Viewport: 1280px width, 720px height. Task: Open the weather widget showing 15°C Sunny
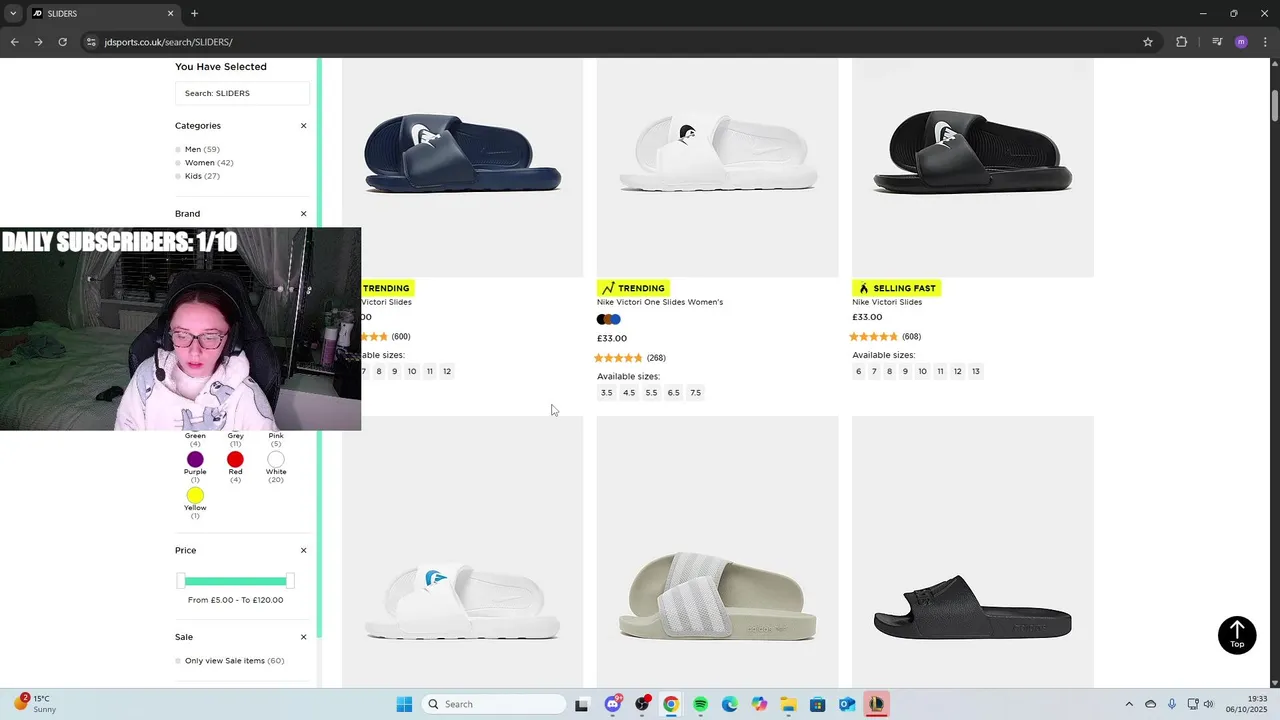coord(36,704)
